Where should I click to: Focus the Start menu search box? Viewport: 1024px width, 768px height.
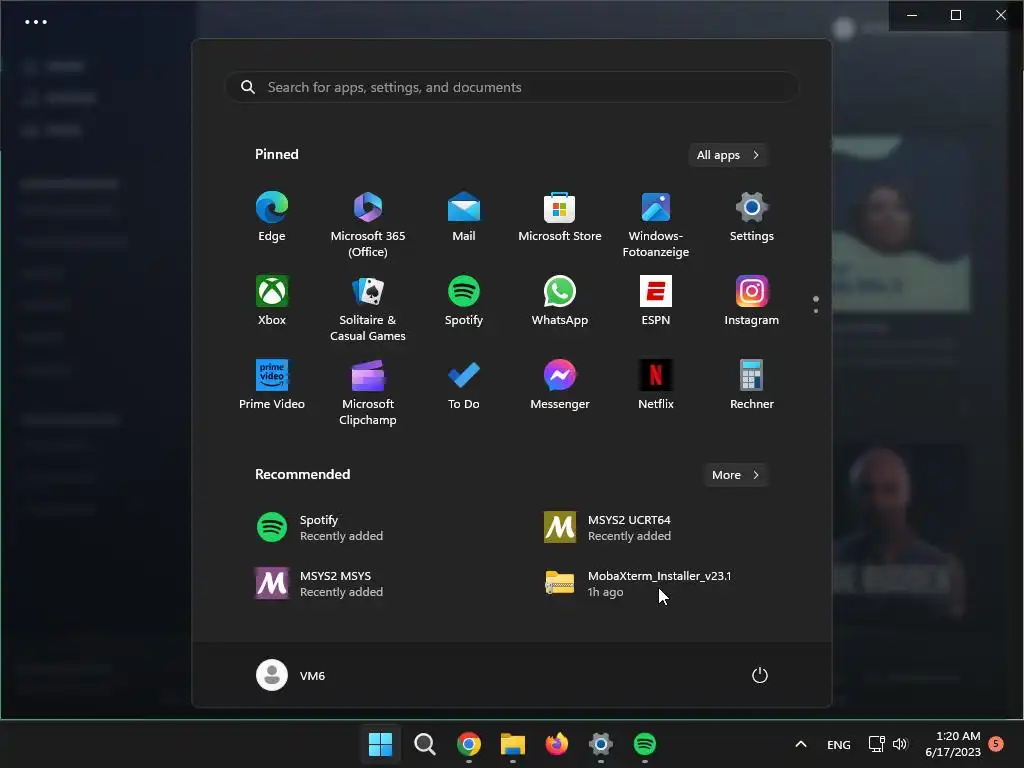coord(512,87)
